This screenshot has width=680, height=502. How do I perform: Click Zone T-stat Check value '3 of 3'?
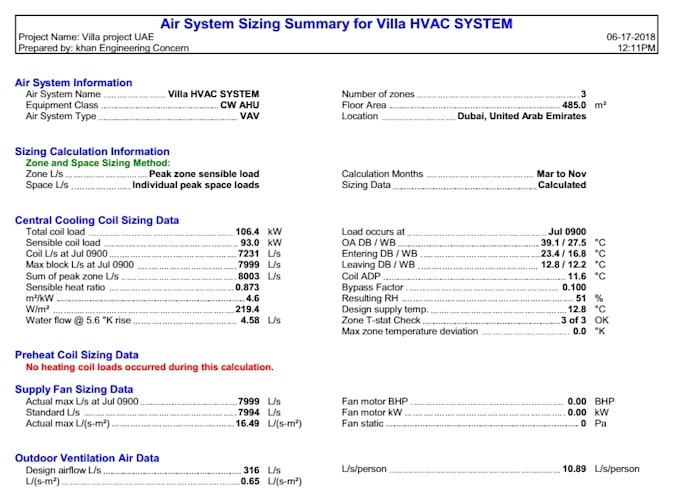pyautogui.click(x=573, y=320)
